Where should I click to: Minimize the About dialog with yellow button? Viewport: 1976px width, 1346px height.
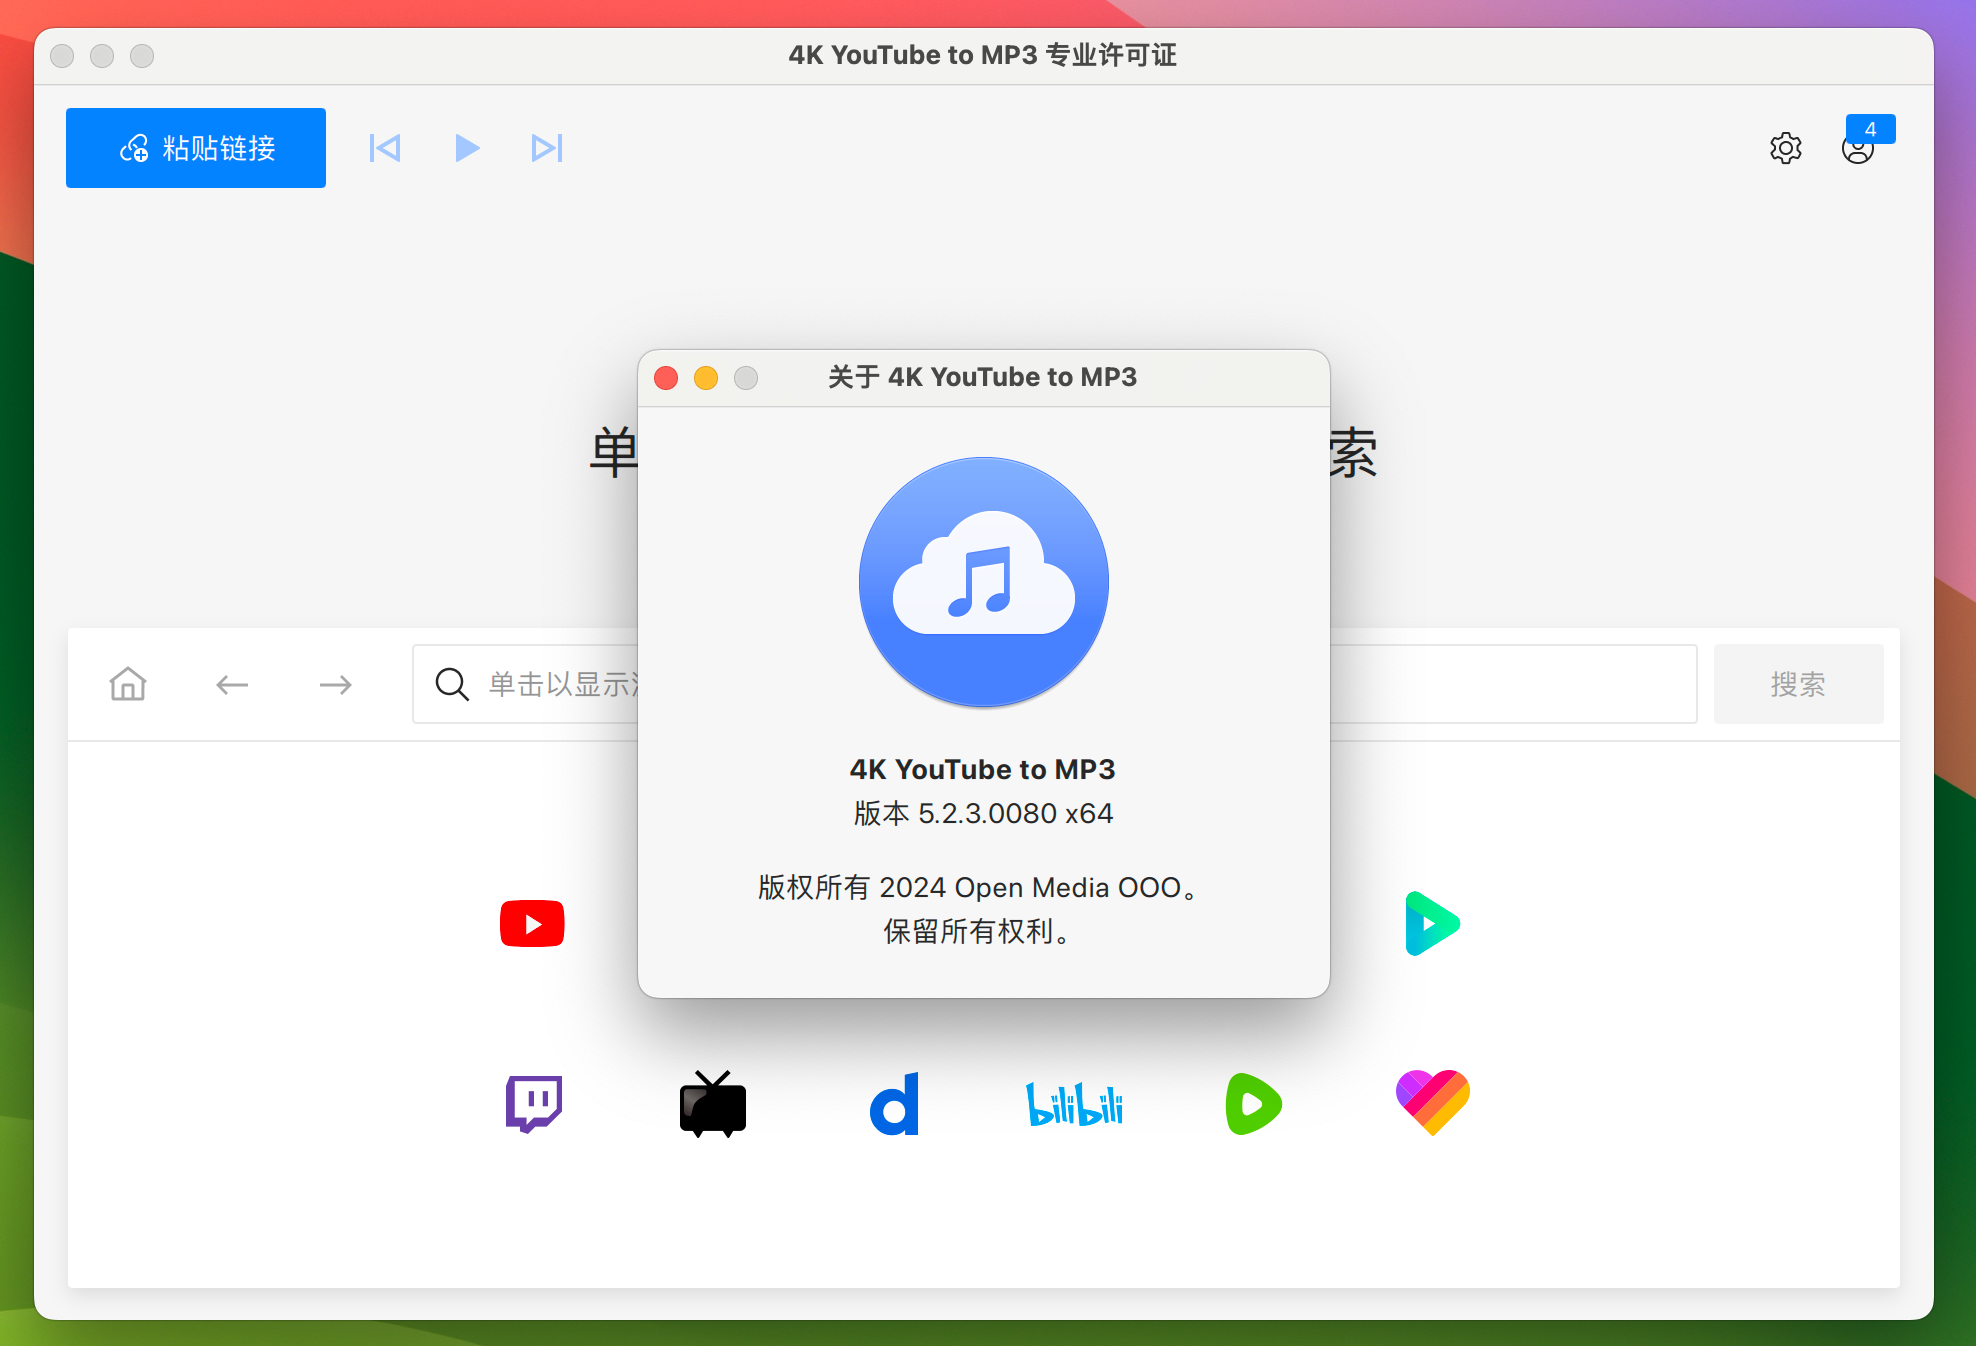pos(706,378)
